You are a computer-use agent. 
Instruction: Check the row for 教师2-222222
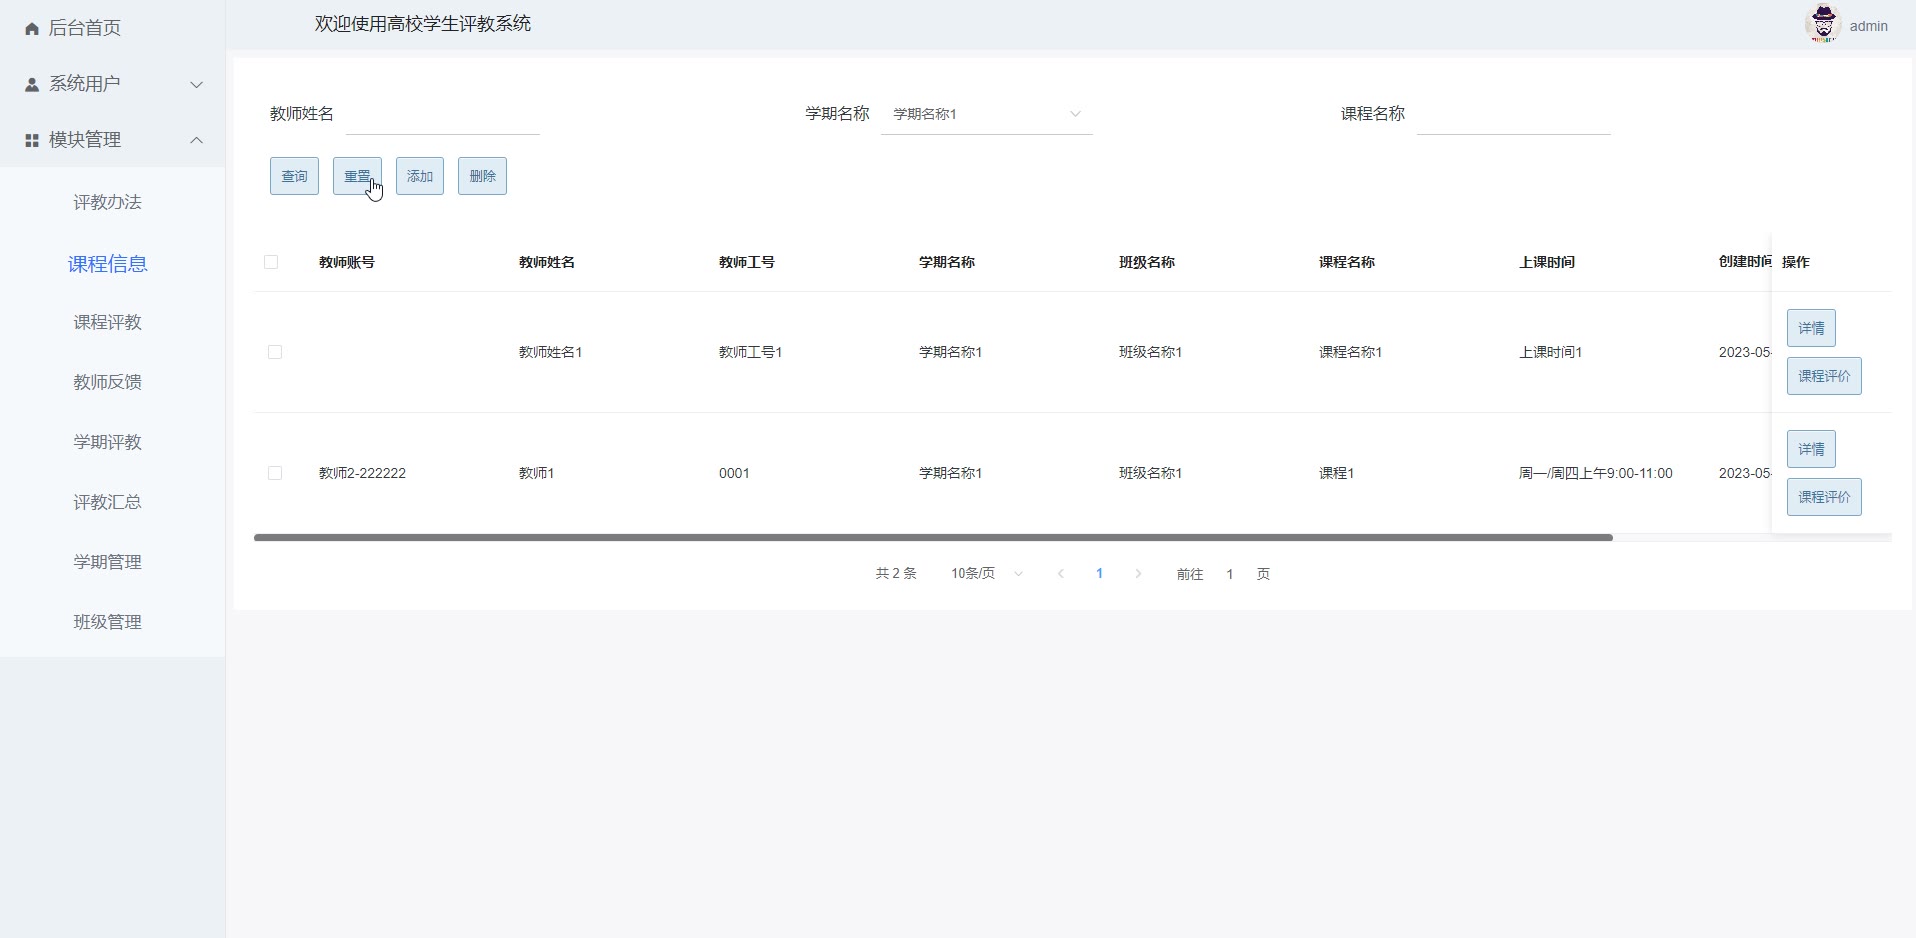coord(275,473)
